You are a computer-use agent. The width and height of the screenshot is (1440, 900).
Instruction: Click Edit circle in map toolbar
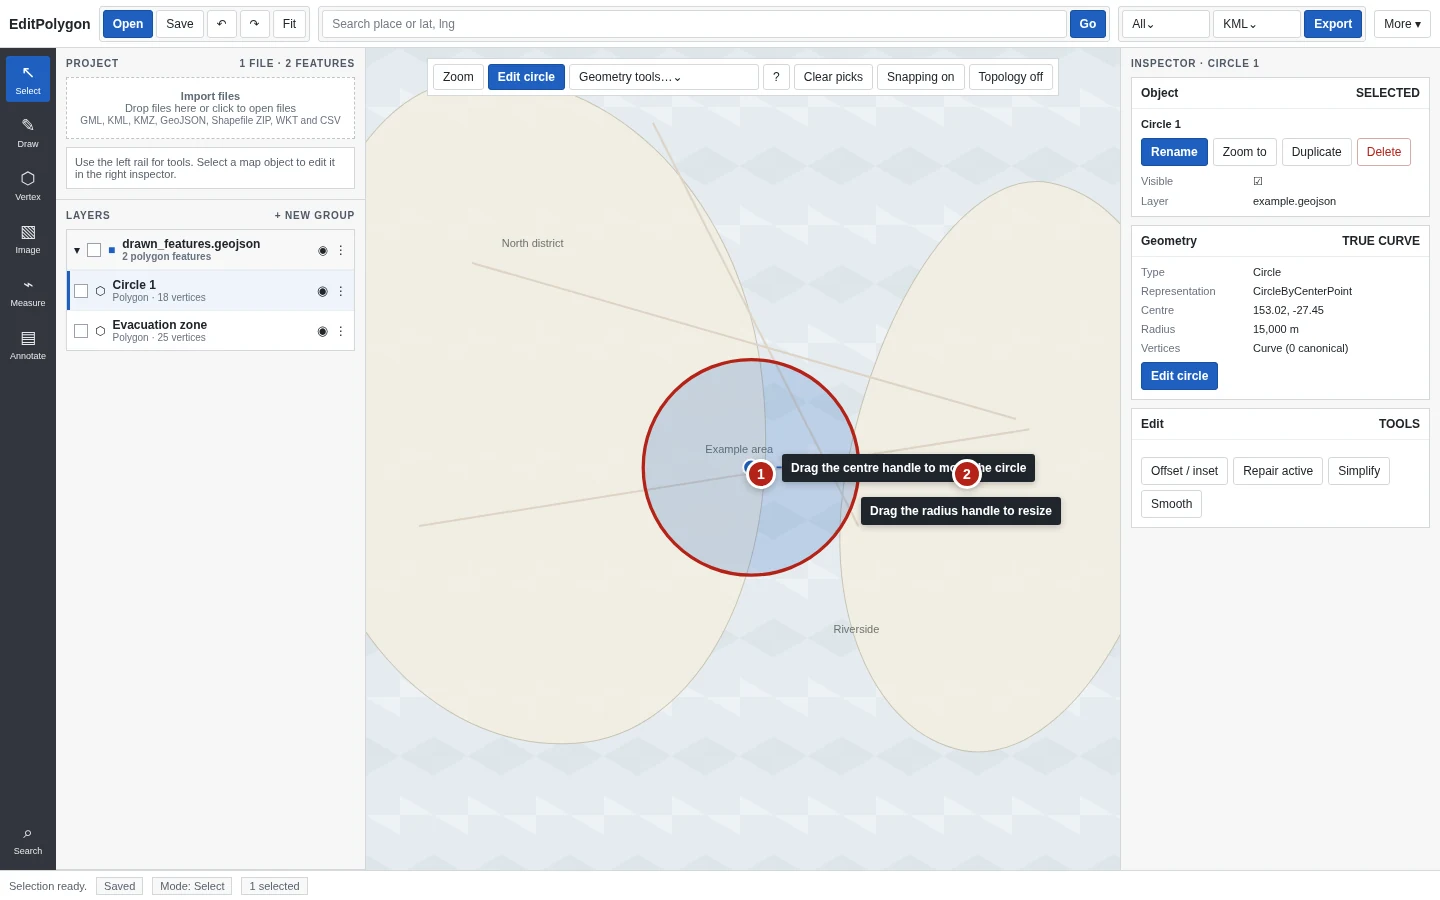(526, 77)
